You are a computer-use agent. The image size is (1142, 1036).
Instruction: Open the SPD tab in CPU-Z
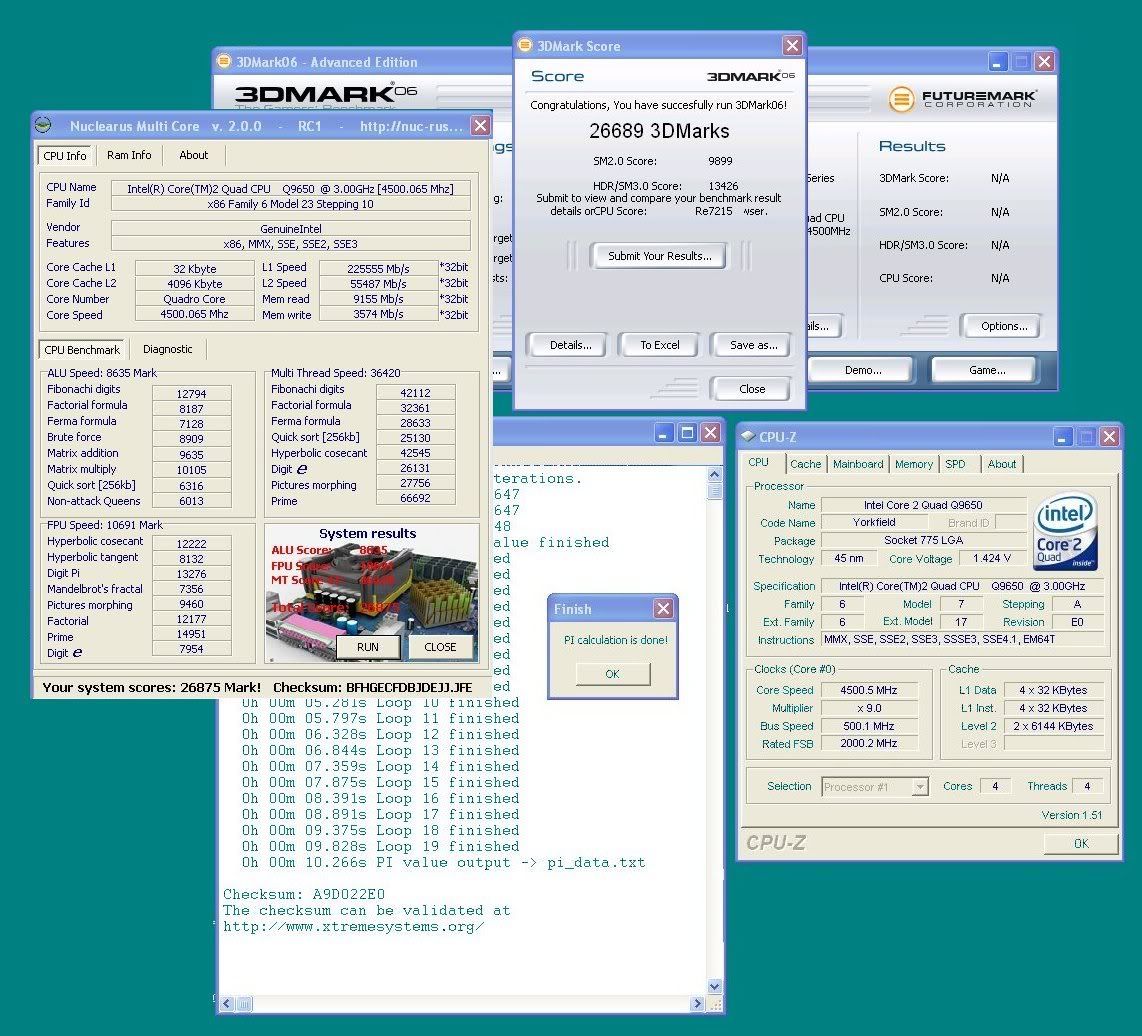click(x=955, y=464)
